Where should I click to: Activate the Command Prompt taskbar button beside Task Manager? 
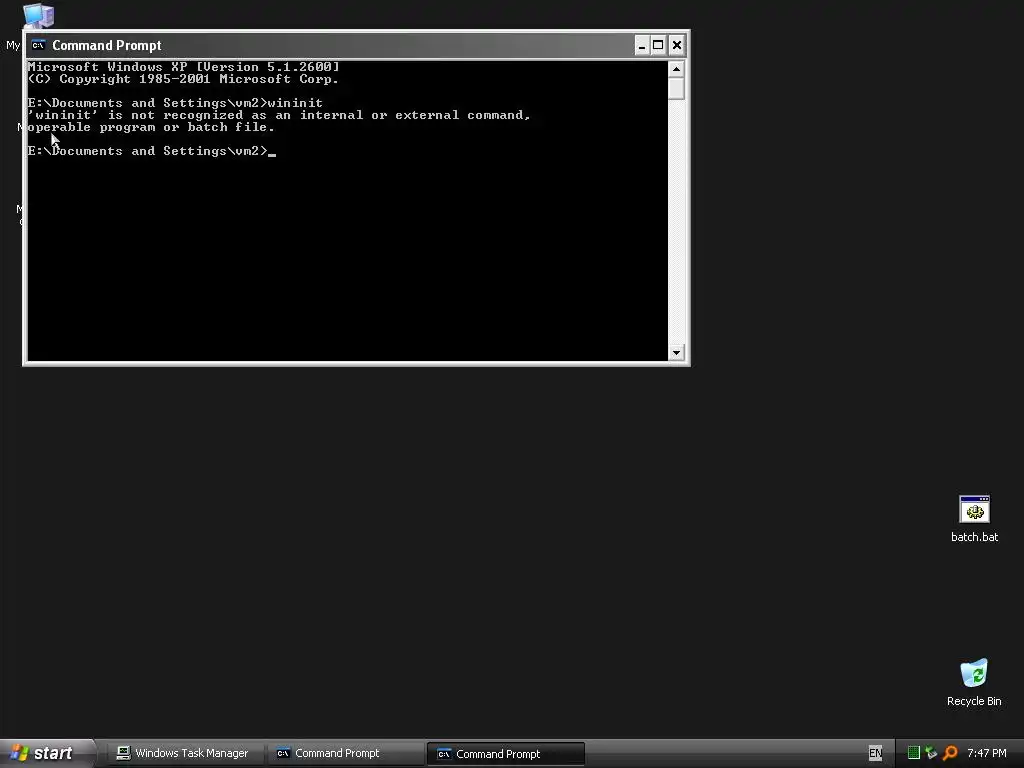pyautogui.click(x=346, y=753)
